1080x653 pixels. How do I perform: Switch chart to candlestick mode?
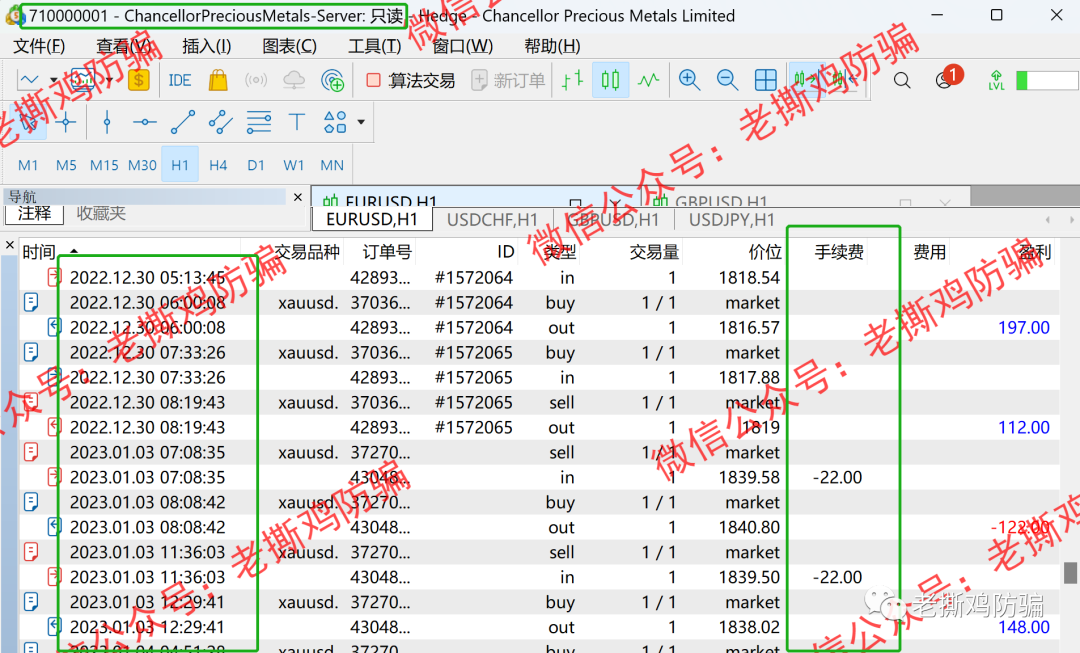pos(610,81)
